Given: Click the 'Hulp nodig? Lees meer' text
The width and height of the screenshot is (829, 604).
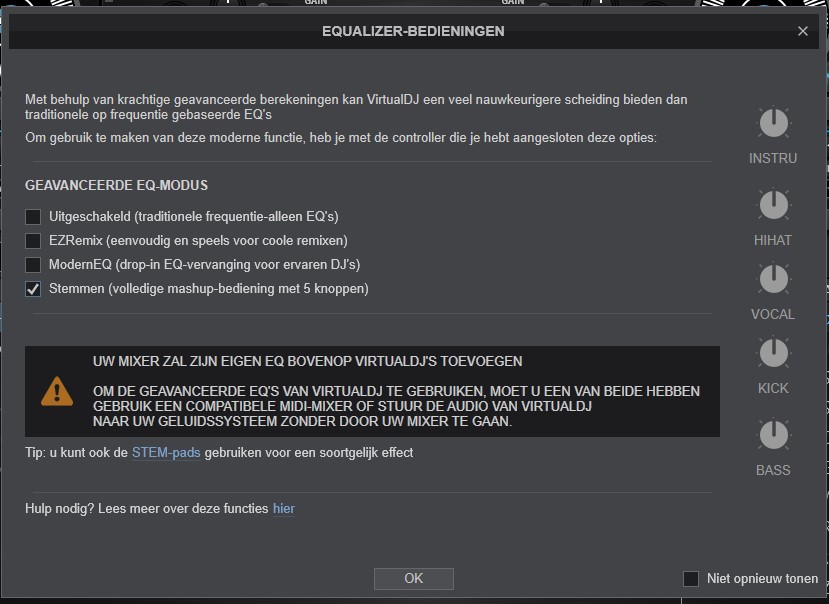Looking at the screenshot, I should 146,509.
